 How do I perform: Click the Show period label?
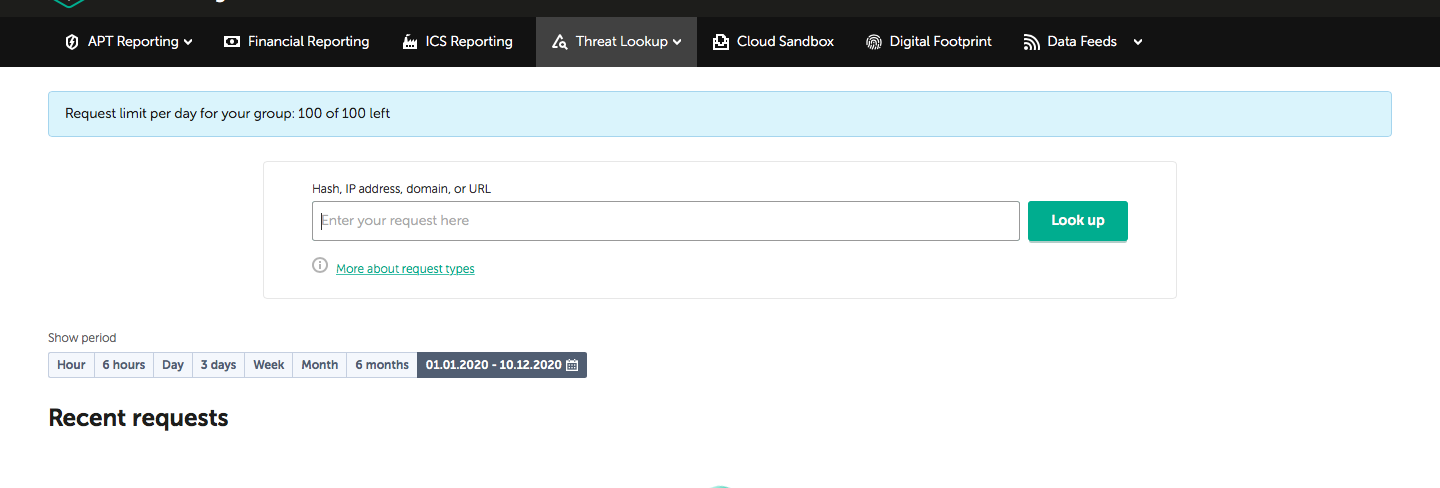(x=82, y=338)
